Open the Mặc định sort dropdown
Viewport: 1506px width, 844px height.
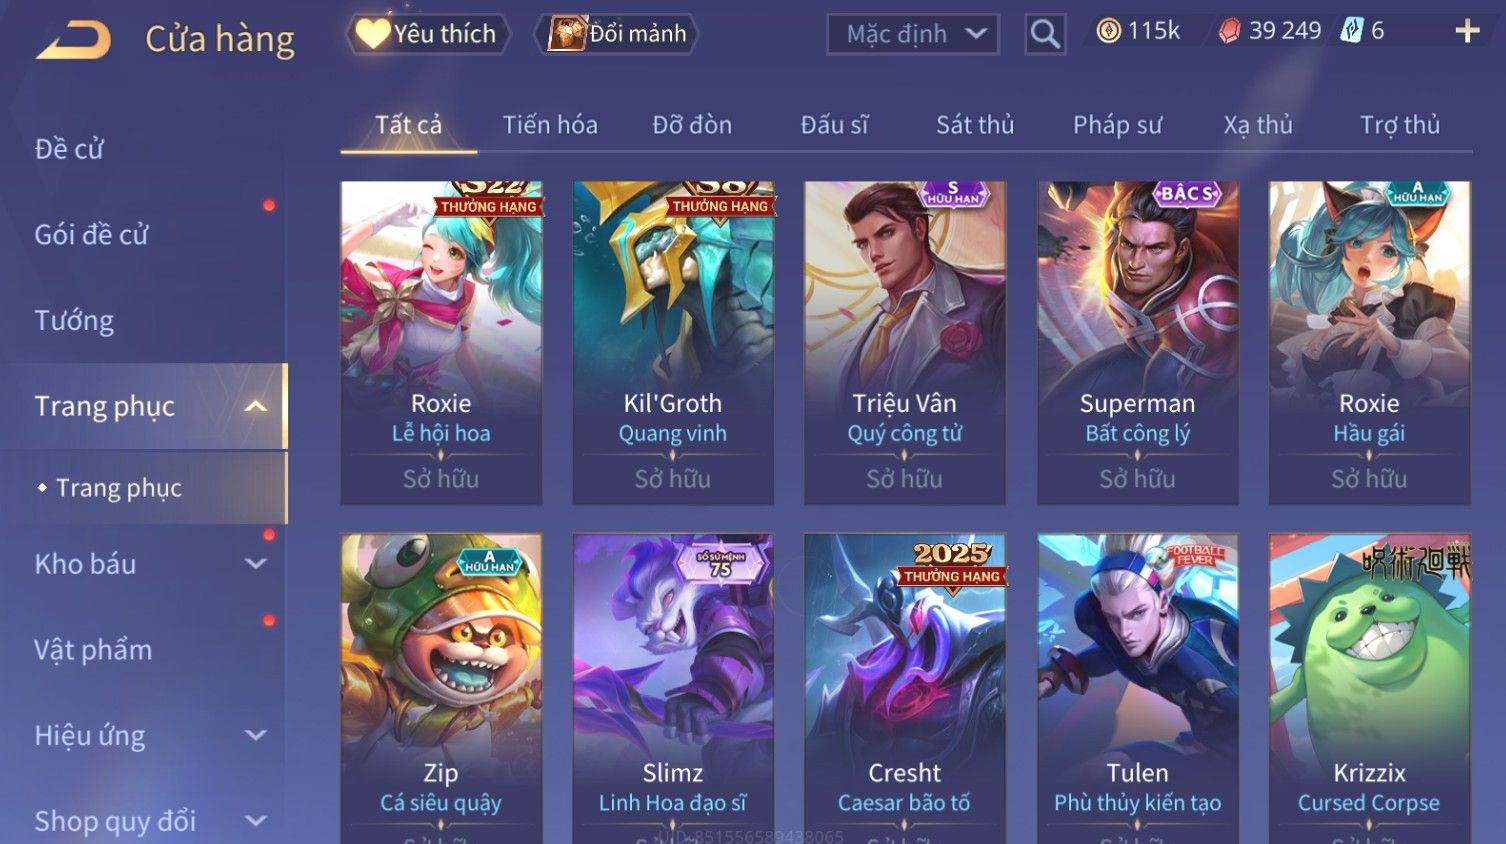(x=913, y=34)
